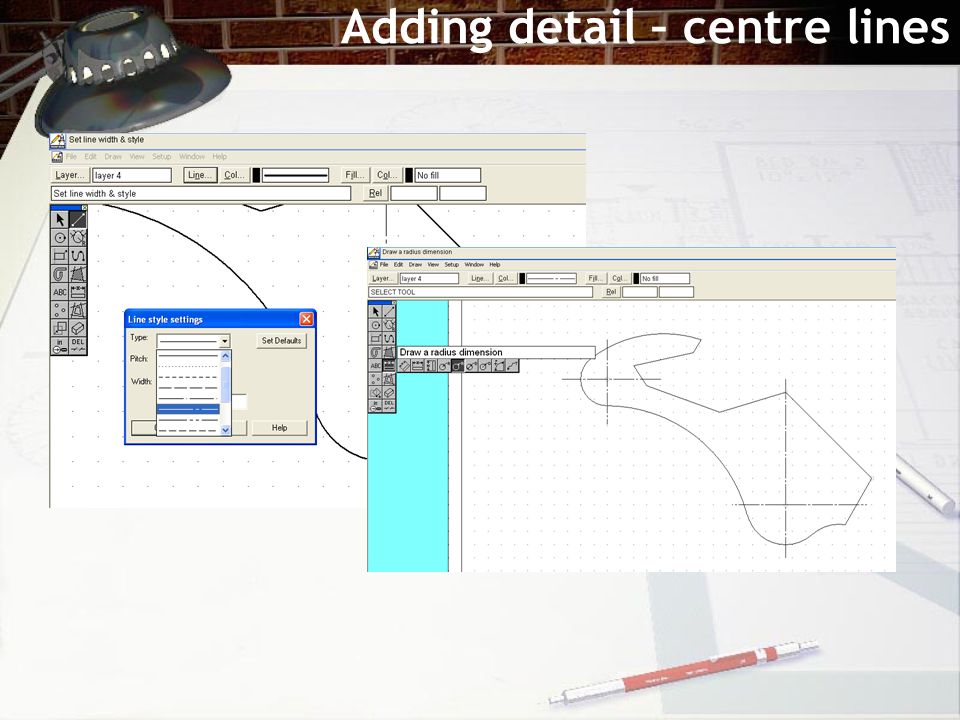Click the black fill colour swatch in the left window

tap(409, 175)
